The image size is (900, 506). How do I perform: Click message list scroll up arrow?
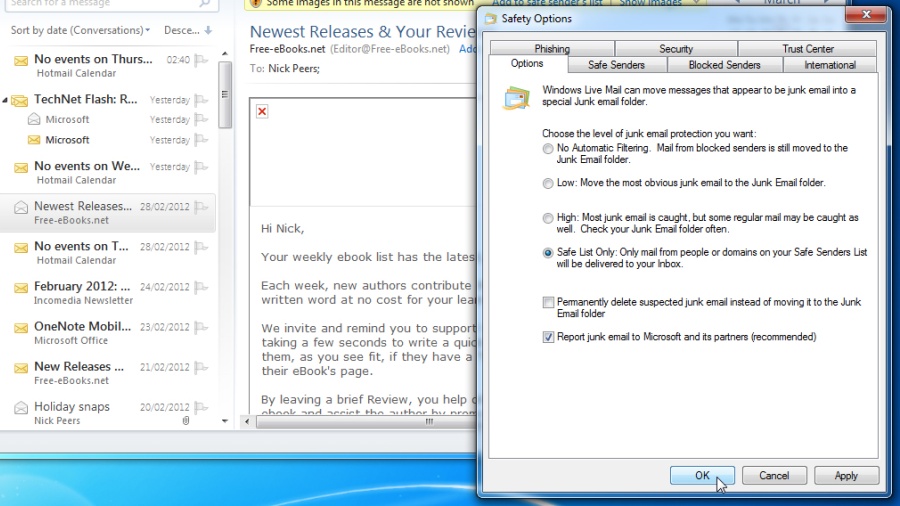click(x=225, y=53)
